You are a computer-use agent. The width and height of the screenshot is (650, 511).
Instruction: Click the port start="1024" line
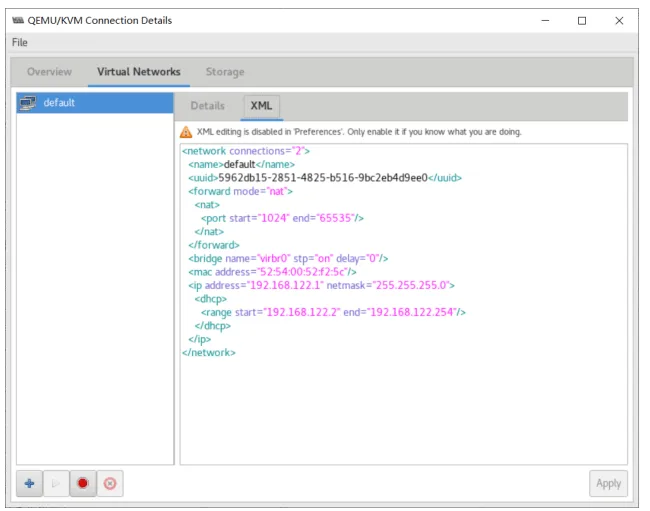coord(282,218)
